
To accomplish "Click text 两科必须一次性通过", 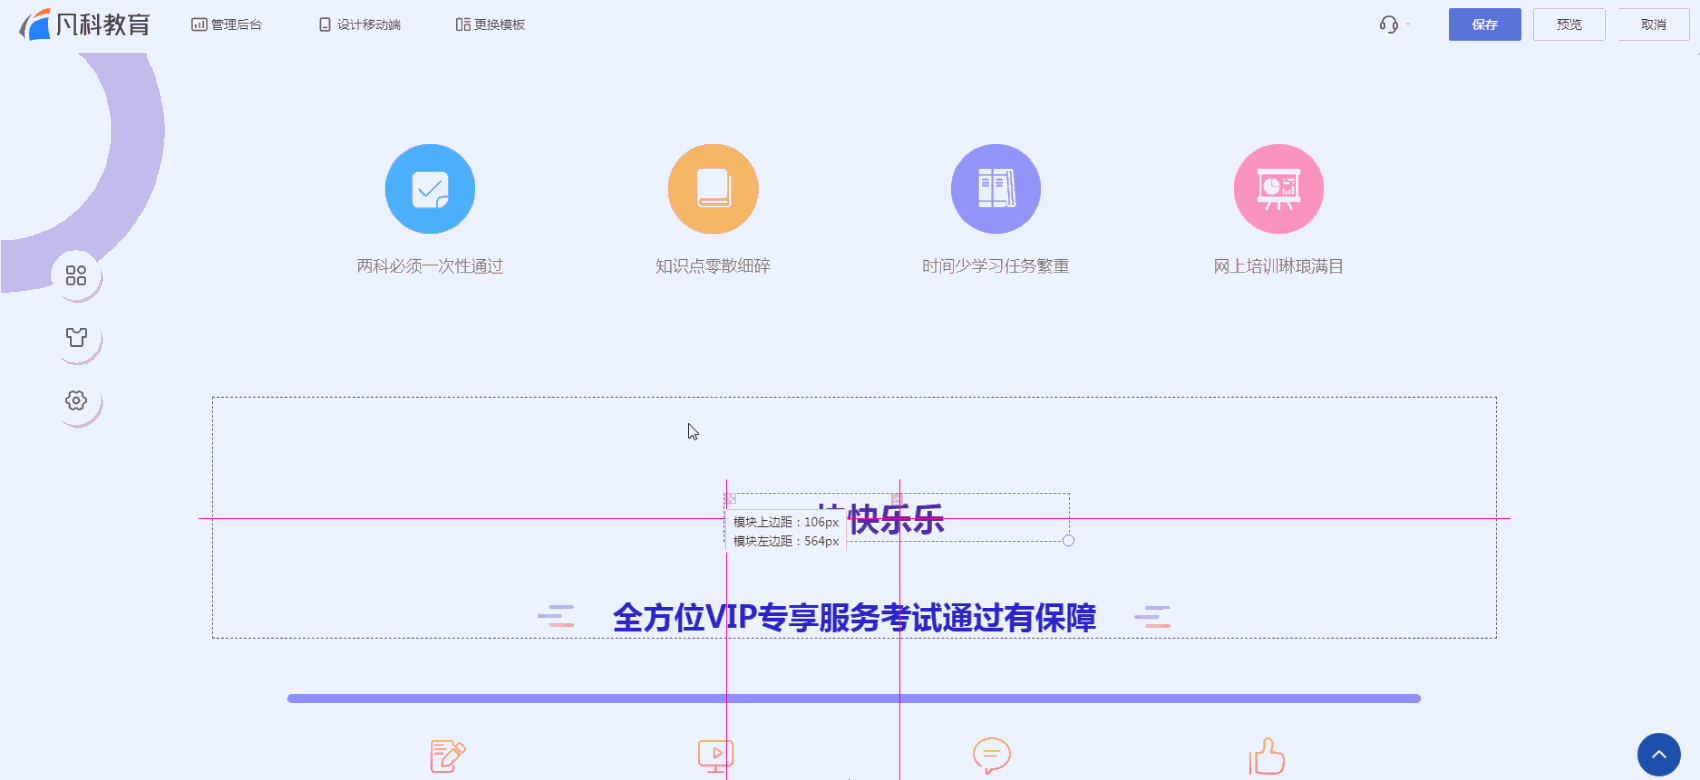I will tap(430, 266).
